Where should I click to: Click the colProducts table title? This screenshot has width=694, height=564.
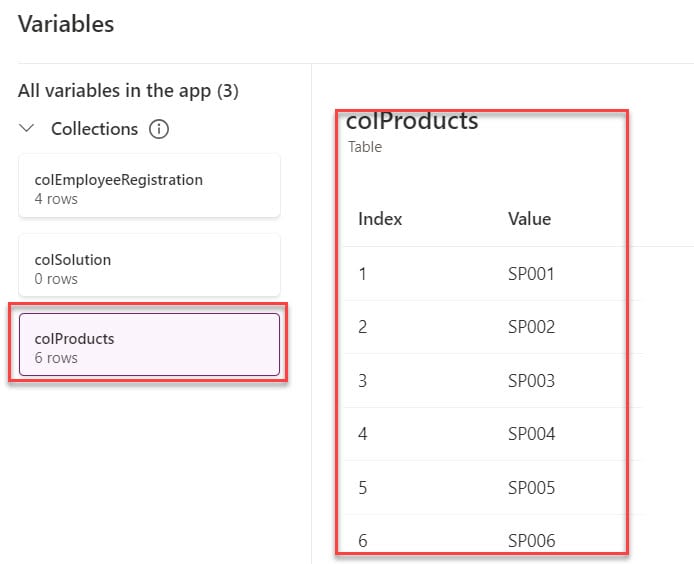click(x=412, y=121)
